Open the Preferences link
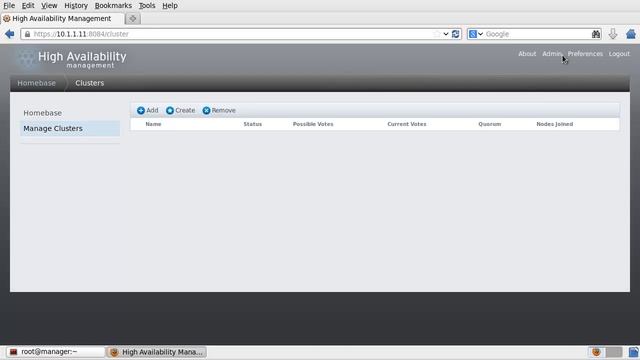The width and height of the screenshot is (640, 360). point(585,54)
